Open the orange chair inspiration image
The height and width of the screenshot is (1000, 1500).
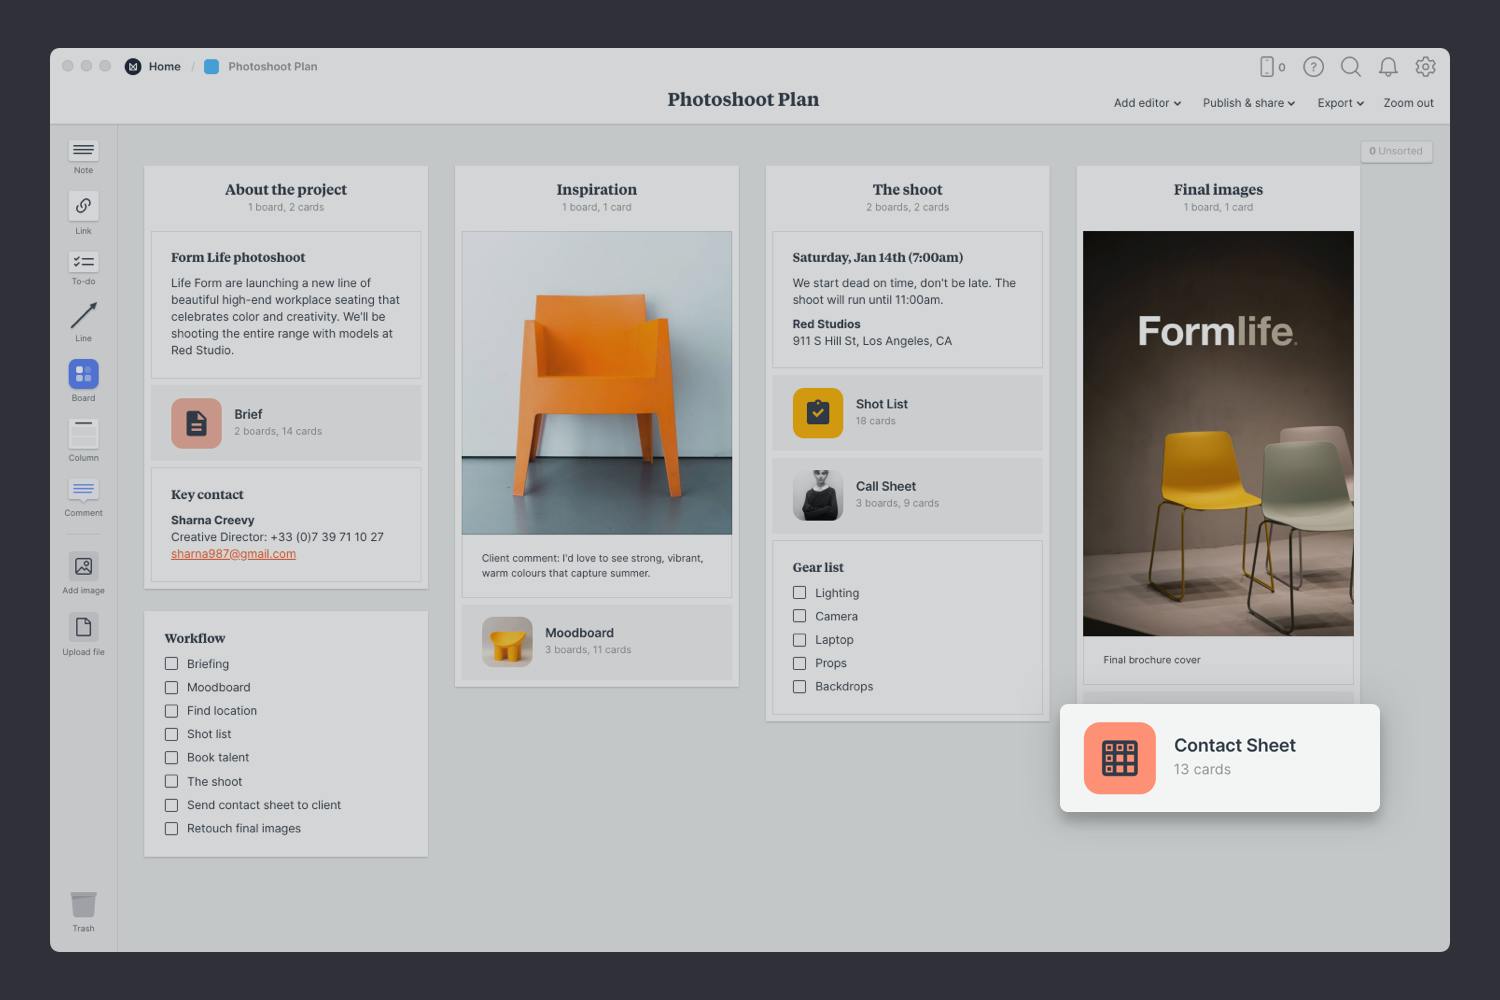(x=596, y=383)
